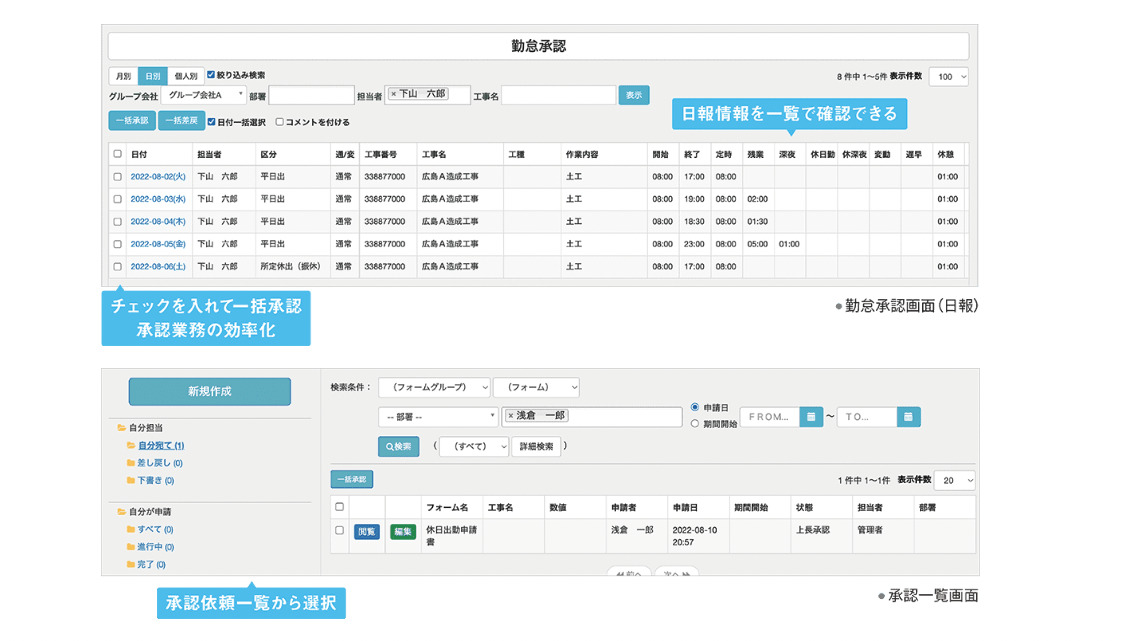Viewport: 1126px width, 641px height.
Task: Switch to the 個人別 tab
Action: 186,76
